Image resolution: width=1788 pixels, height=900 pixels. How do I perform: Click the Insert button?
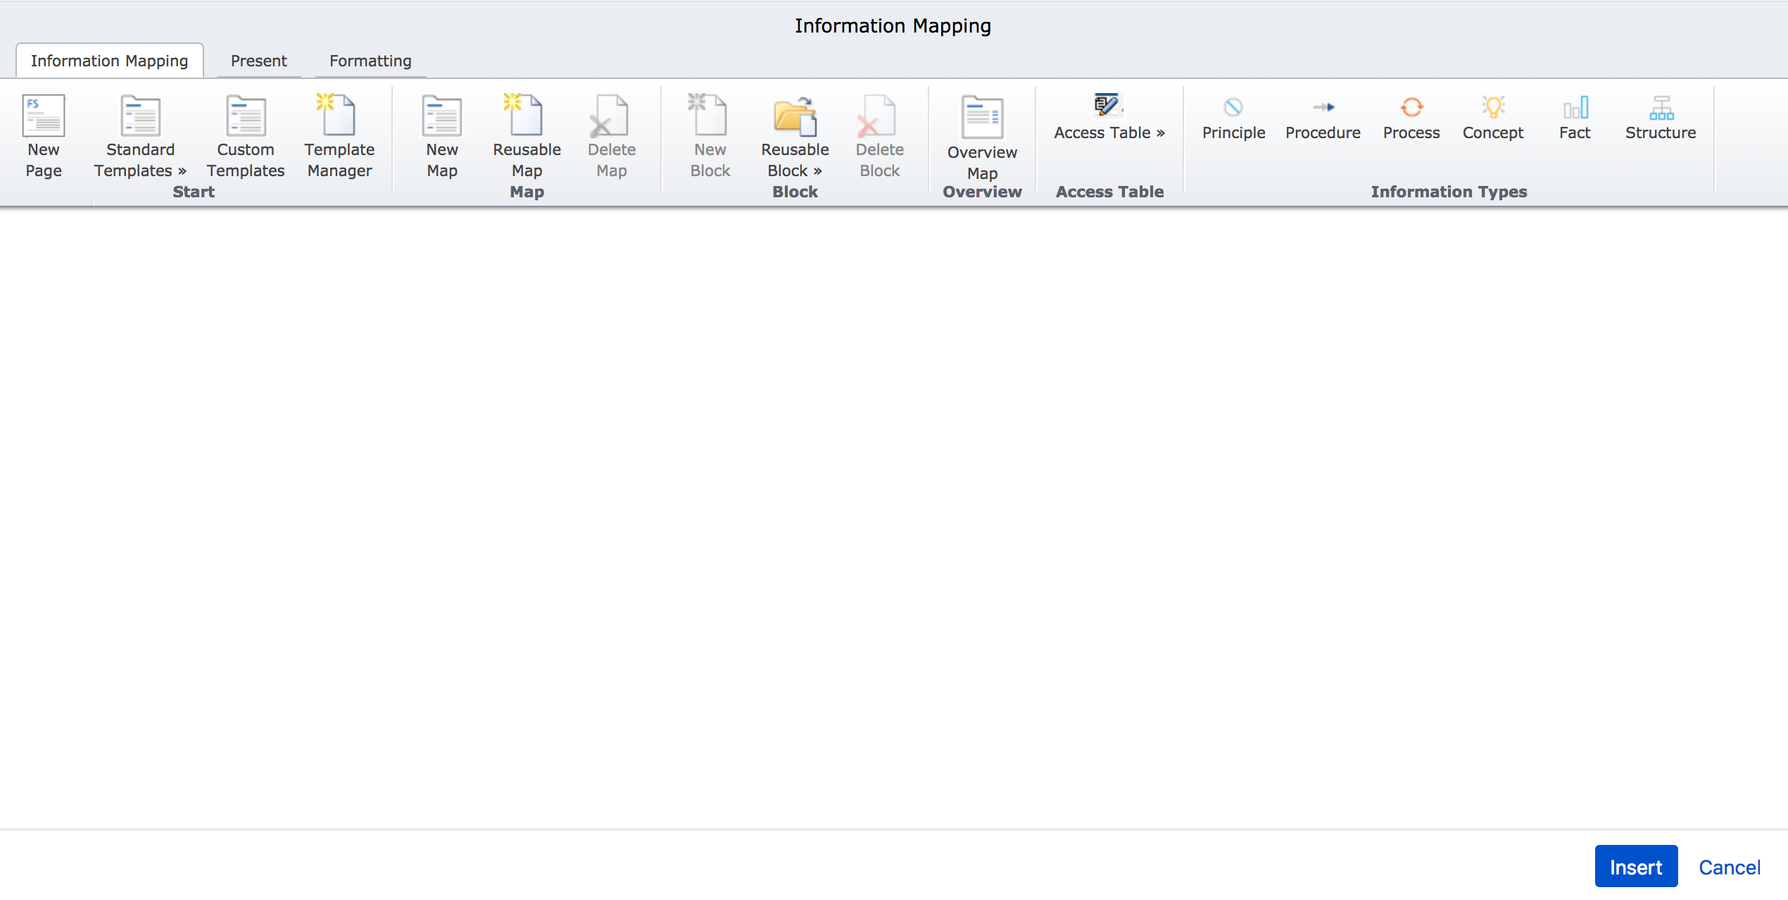pyautogui.click(x=1635, y=867)
